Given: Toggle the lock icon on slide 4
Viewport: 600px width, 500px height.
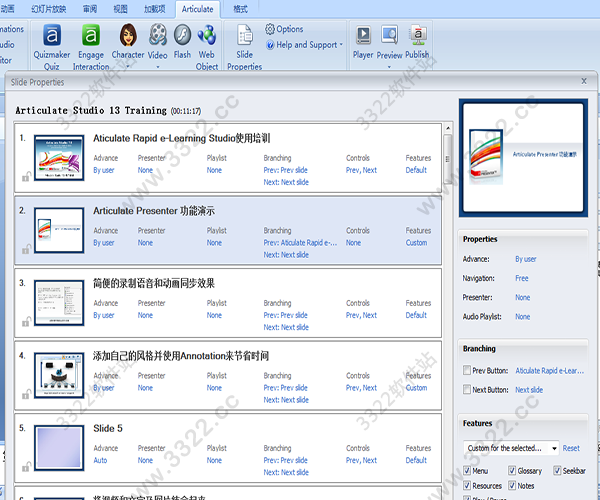Looking at the screenshot, I should tap(26, 394).
